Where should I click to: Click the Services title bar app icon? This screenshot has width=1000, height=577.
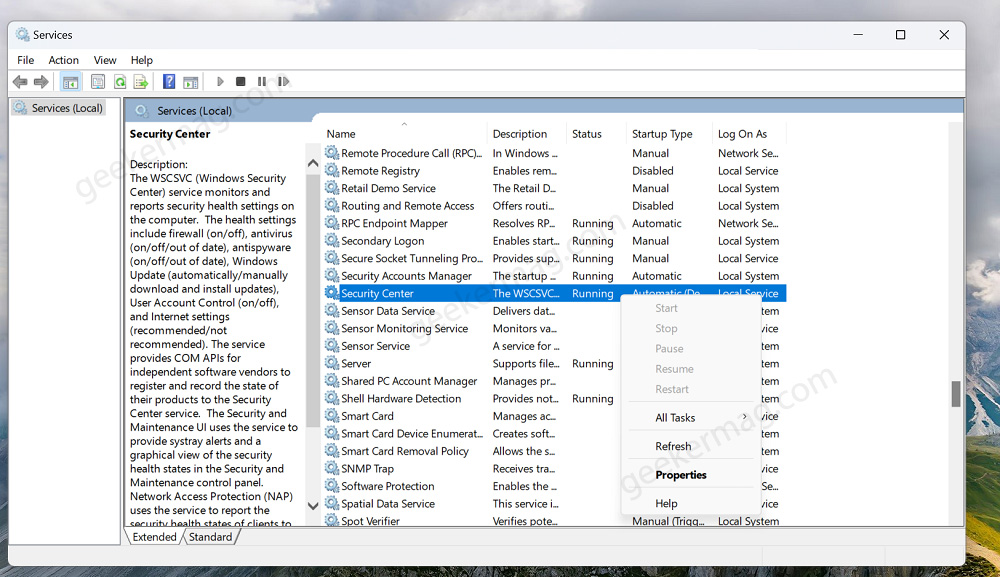22,34
